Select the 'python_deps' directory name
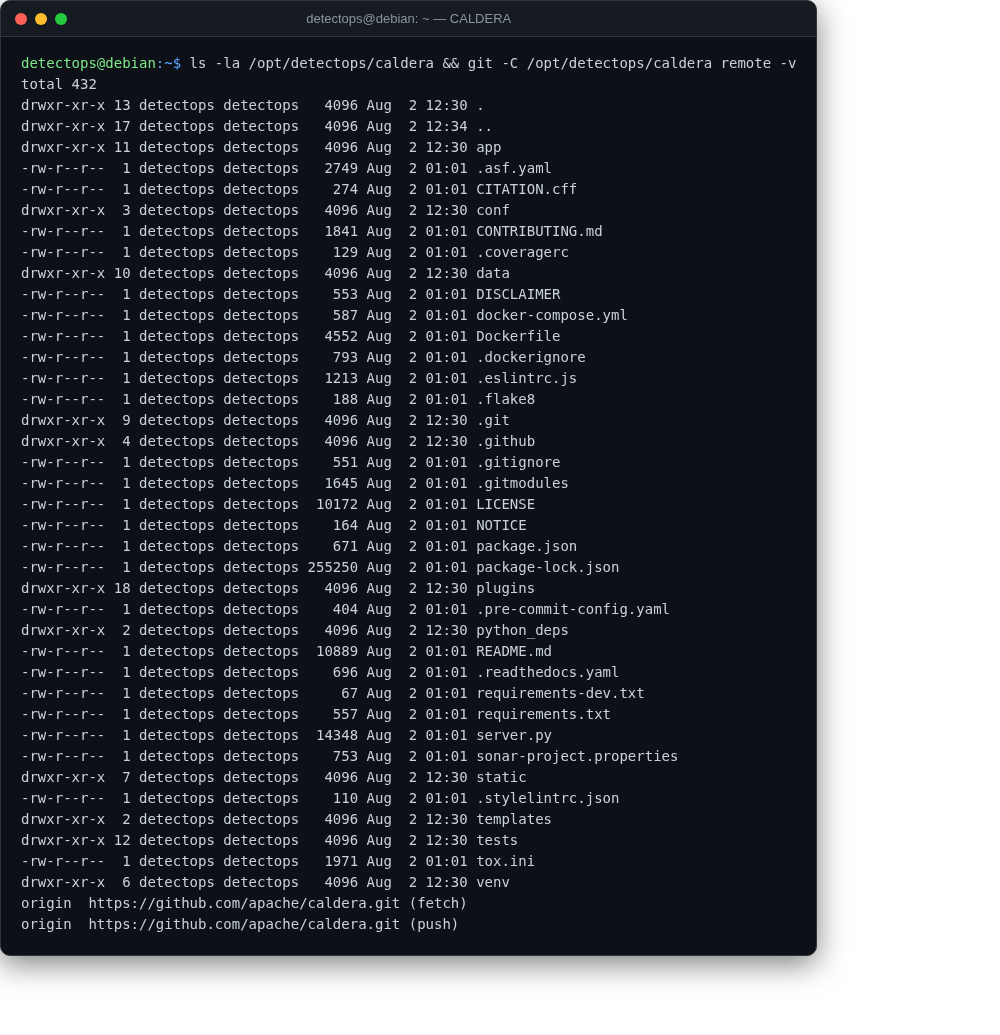Screen dimensions: 1000x1035 pos(522,630)
